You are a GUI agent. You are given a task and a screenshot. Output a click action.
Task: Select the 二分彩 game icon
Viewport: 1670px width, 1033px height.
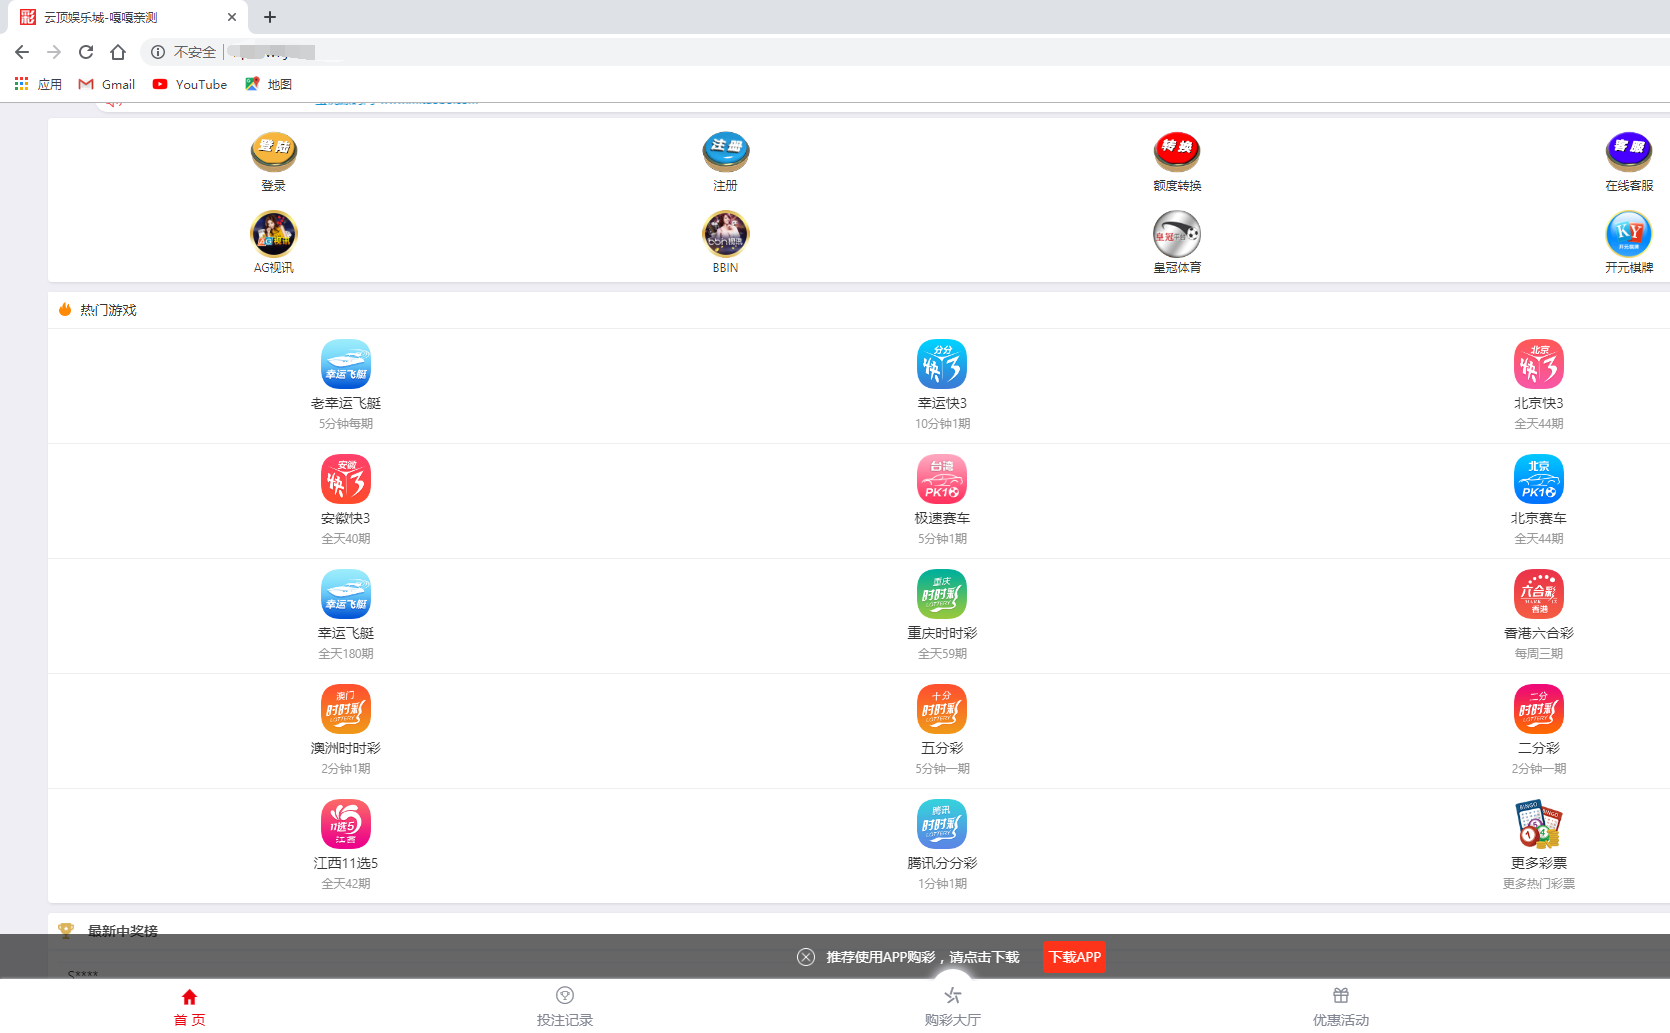pos(1539,709)
